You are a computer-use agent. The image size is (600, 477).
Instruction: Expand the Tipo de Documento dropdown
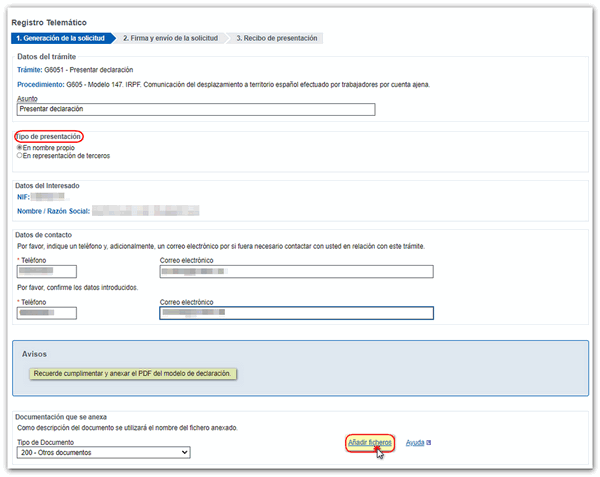(x=104, y=453)
